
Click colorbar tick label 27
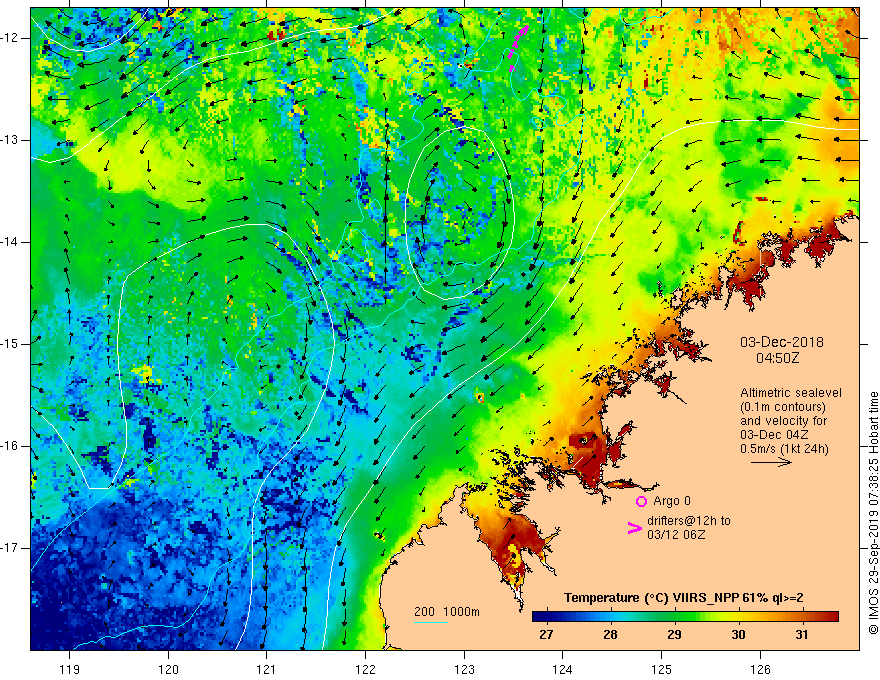[x=546, y=634]
